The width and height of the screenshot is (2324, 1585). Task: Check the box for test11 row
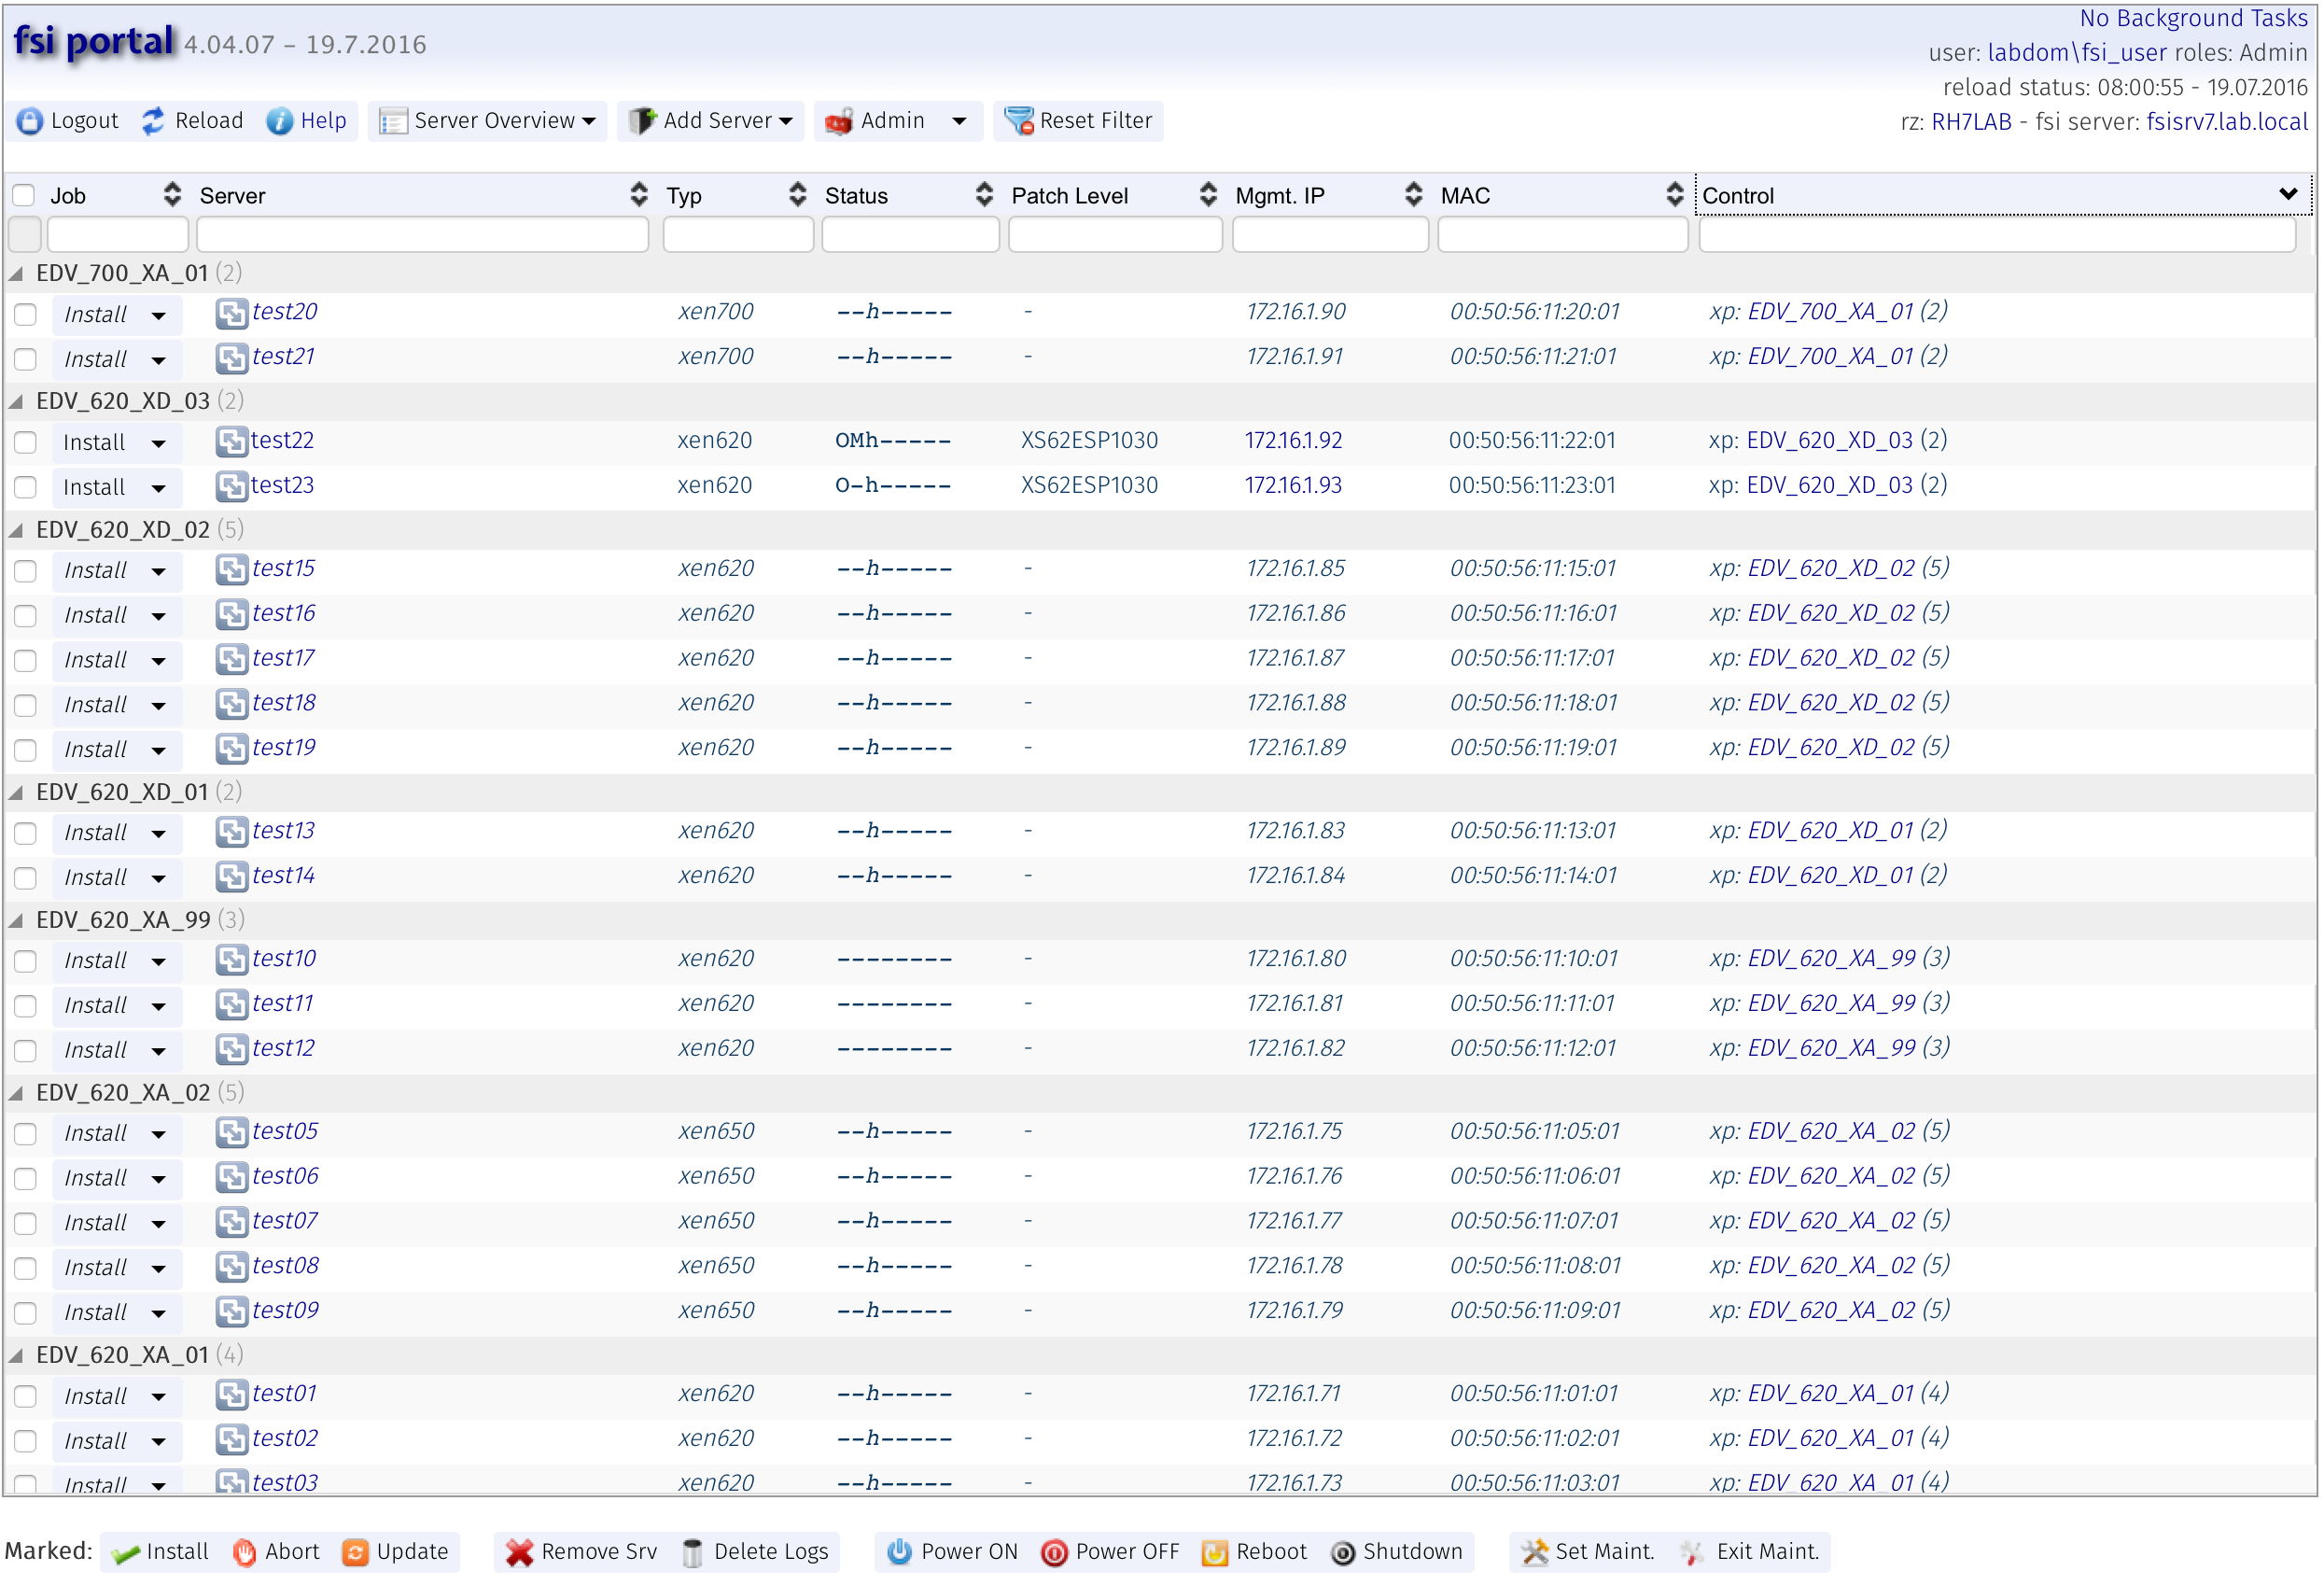(x=25, y=1006)
